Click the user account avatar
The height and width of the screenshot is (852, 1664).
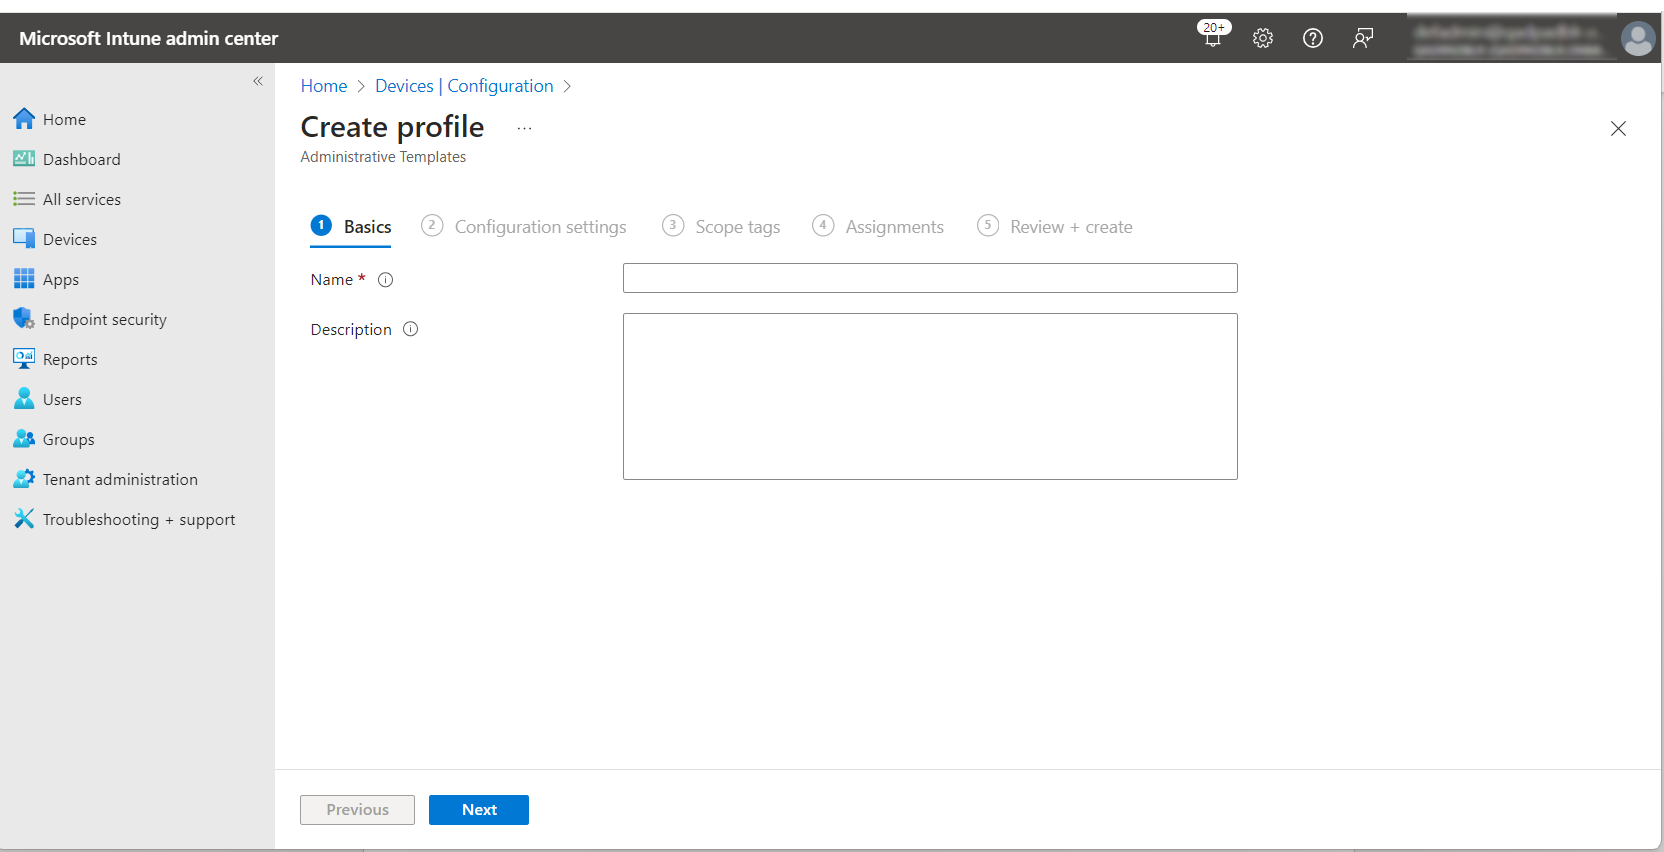pyautogui.click(x=1637, y=39)
